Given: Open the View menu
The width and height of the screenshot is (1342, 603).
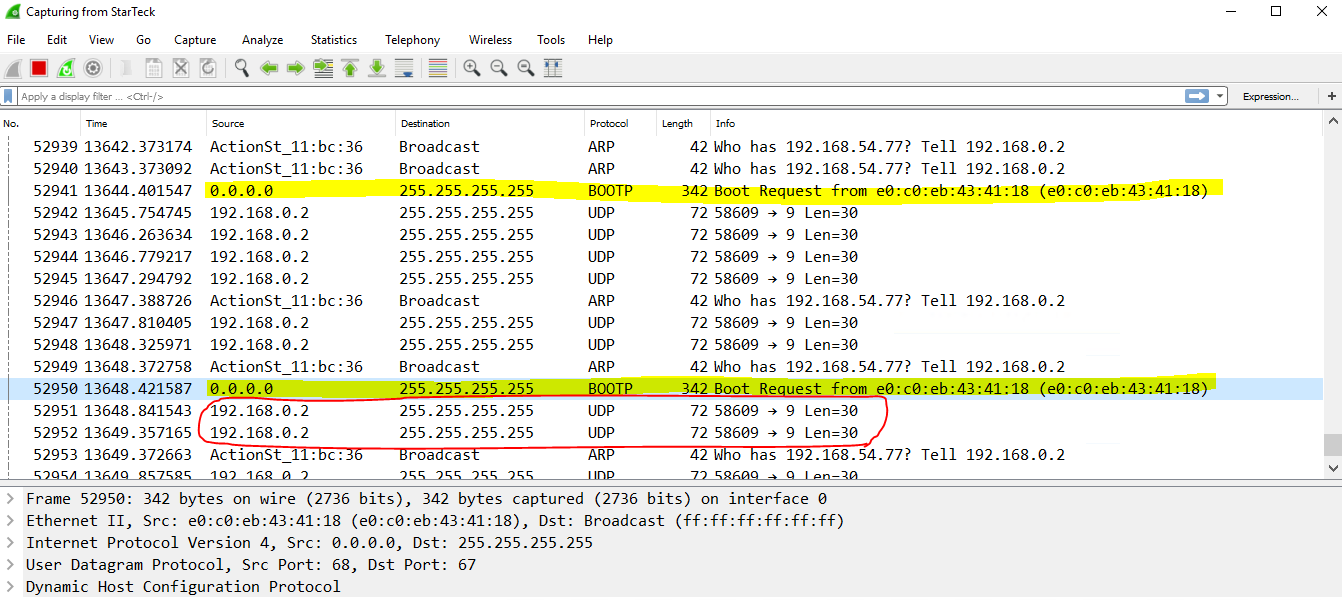Looking at the screenshot, I should pyautogui.click(x=101, y=40).
